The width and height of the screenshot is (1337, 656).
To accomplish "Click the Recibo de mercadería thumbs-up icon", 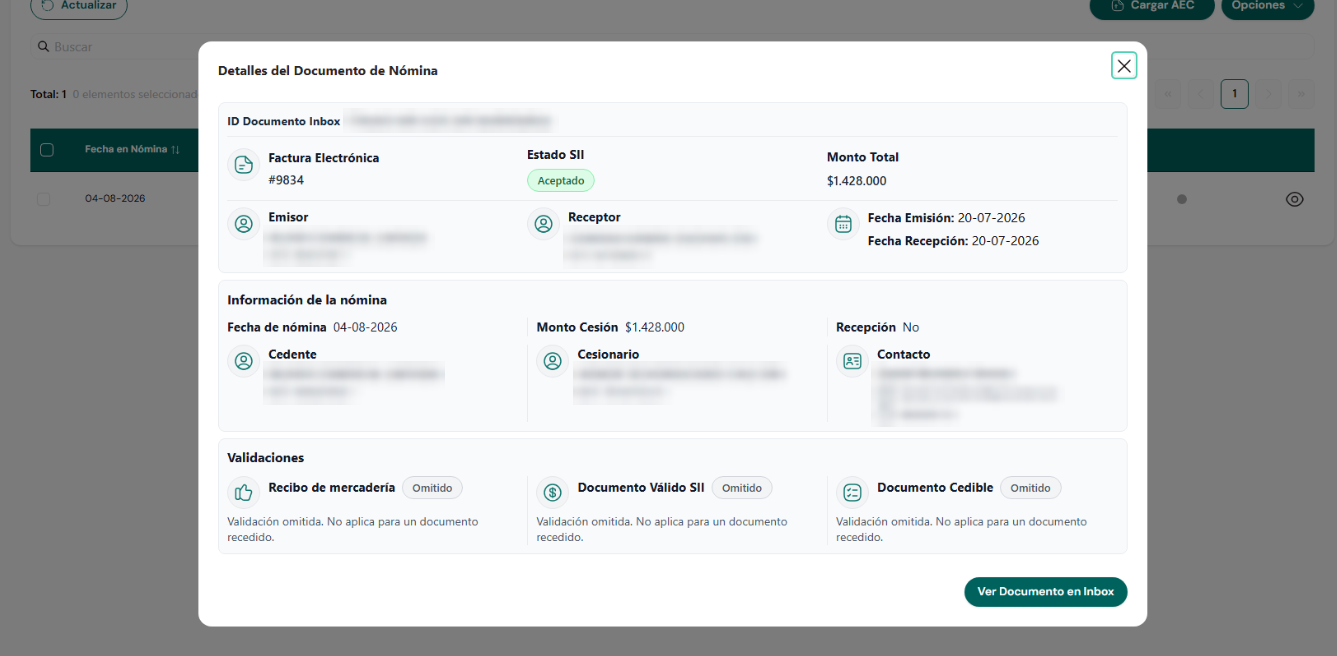I will [243, 492].
